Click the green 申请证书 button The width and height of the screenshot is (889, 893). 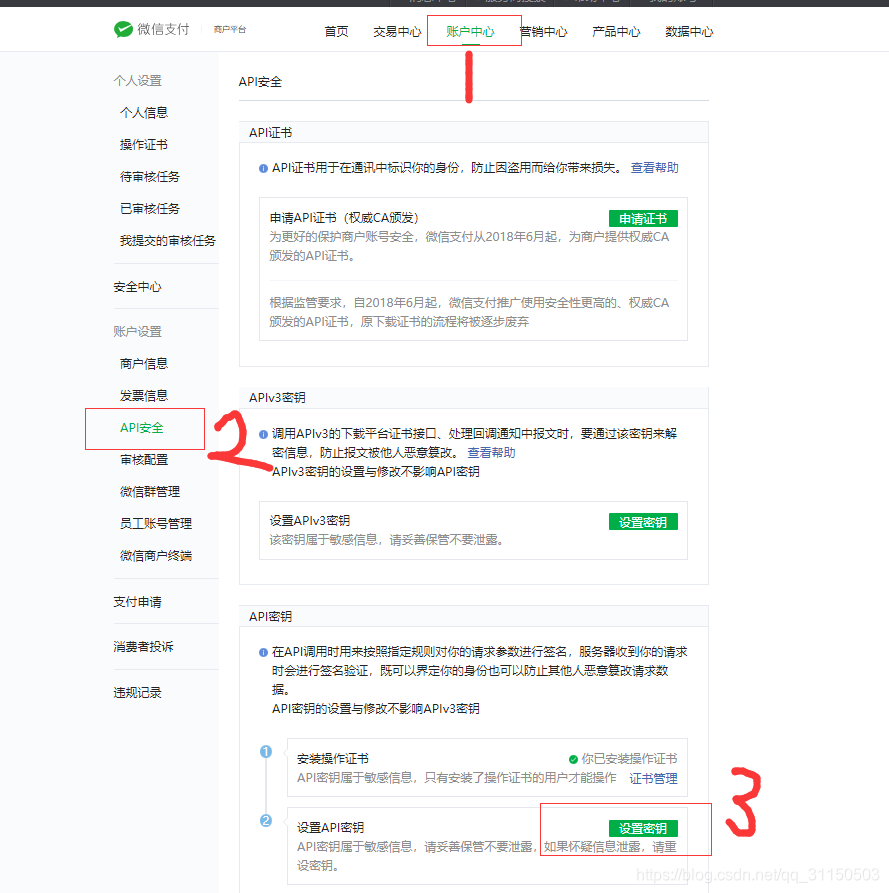(x=643, y=219)
